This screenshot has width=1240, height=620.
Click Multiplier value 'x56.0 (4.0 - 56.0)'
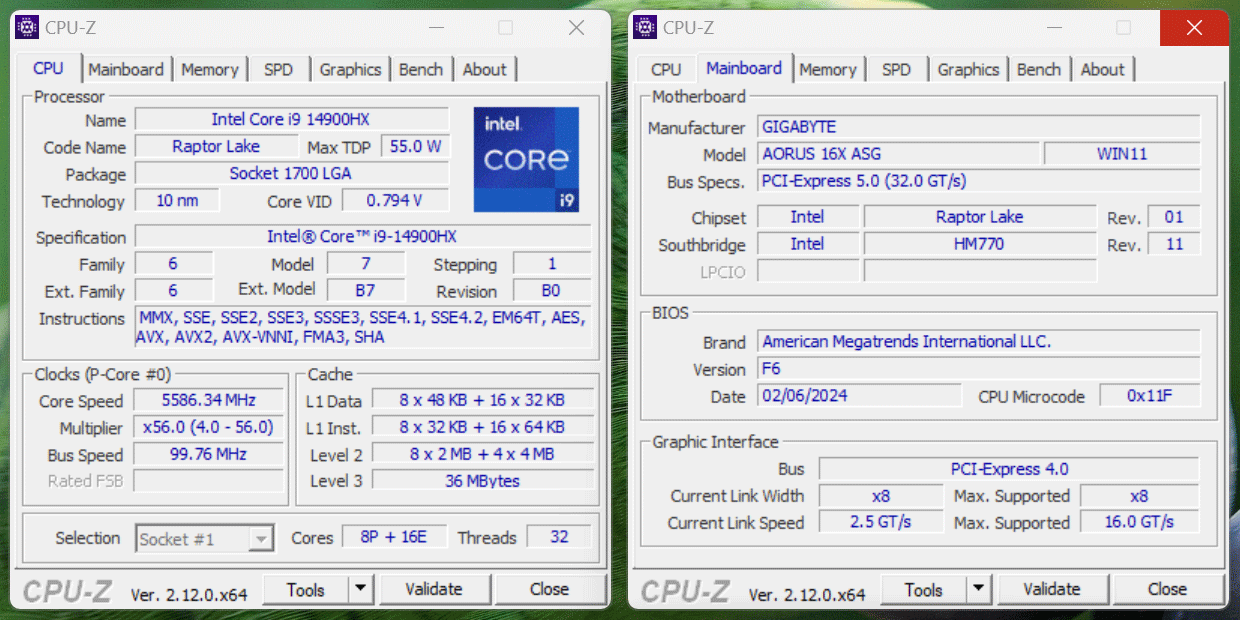pos(208,427)
